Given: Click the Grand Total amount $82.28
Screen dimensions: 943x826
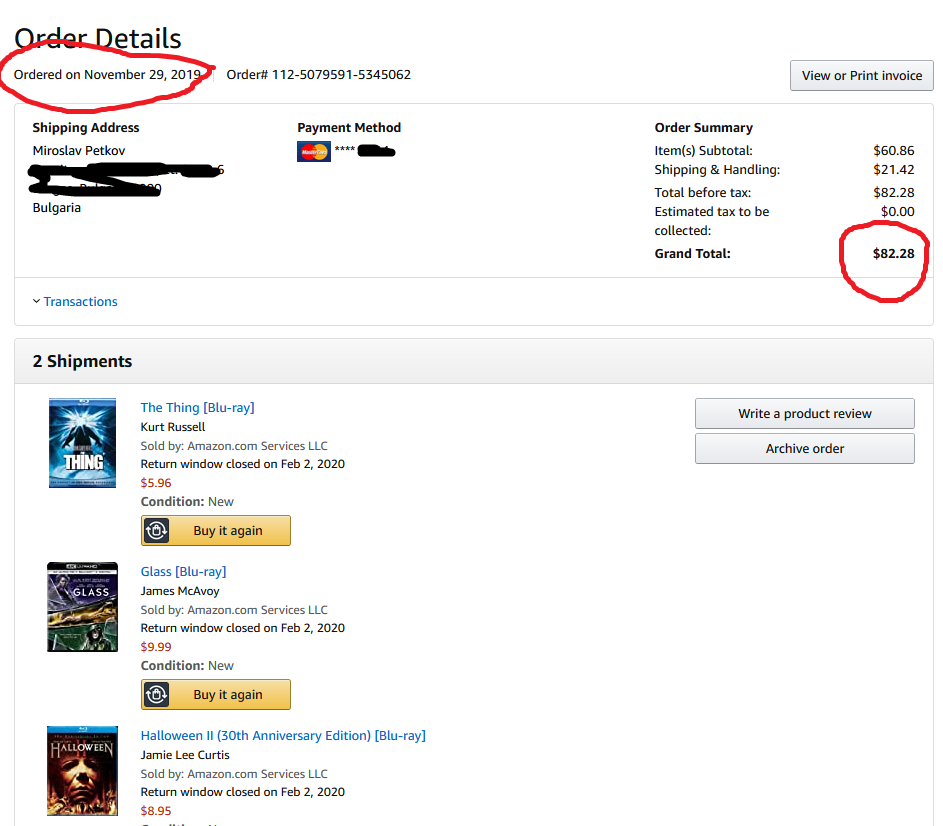Looking at the screenshot, I should (893, 254).
